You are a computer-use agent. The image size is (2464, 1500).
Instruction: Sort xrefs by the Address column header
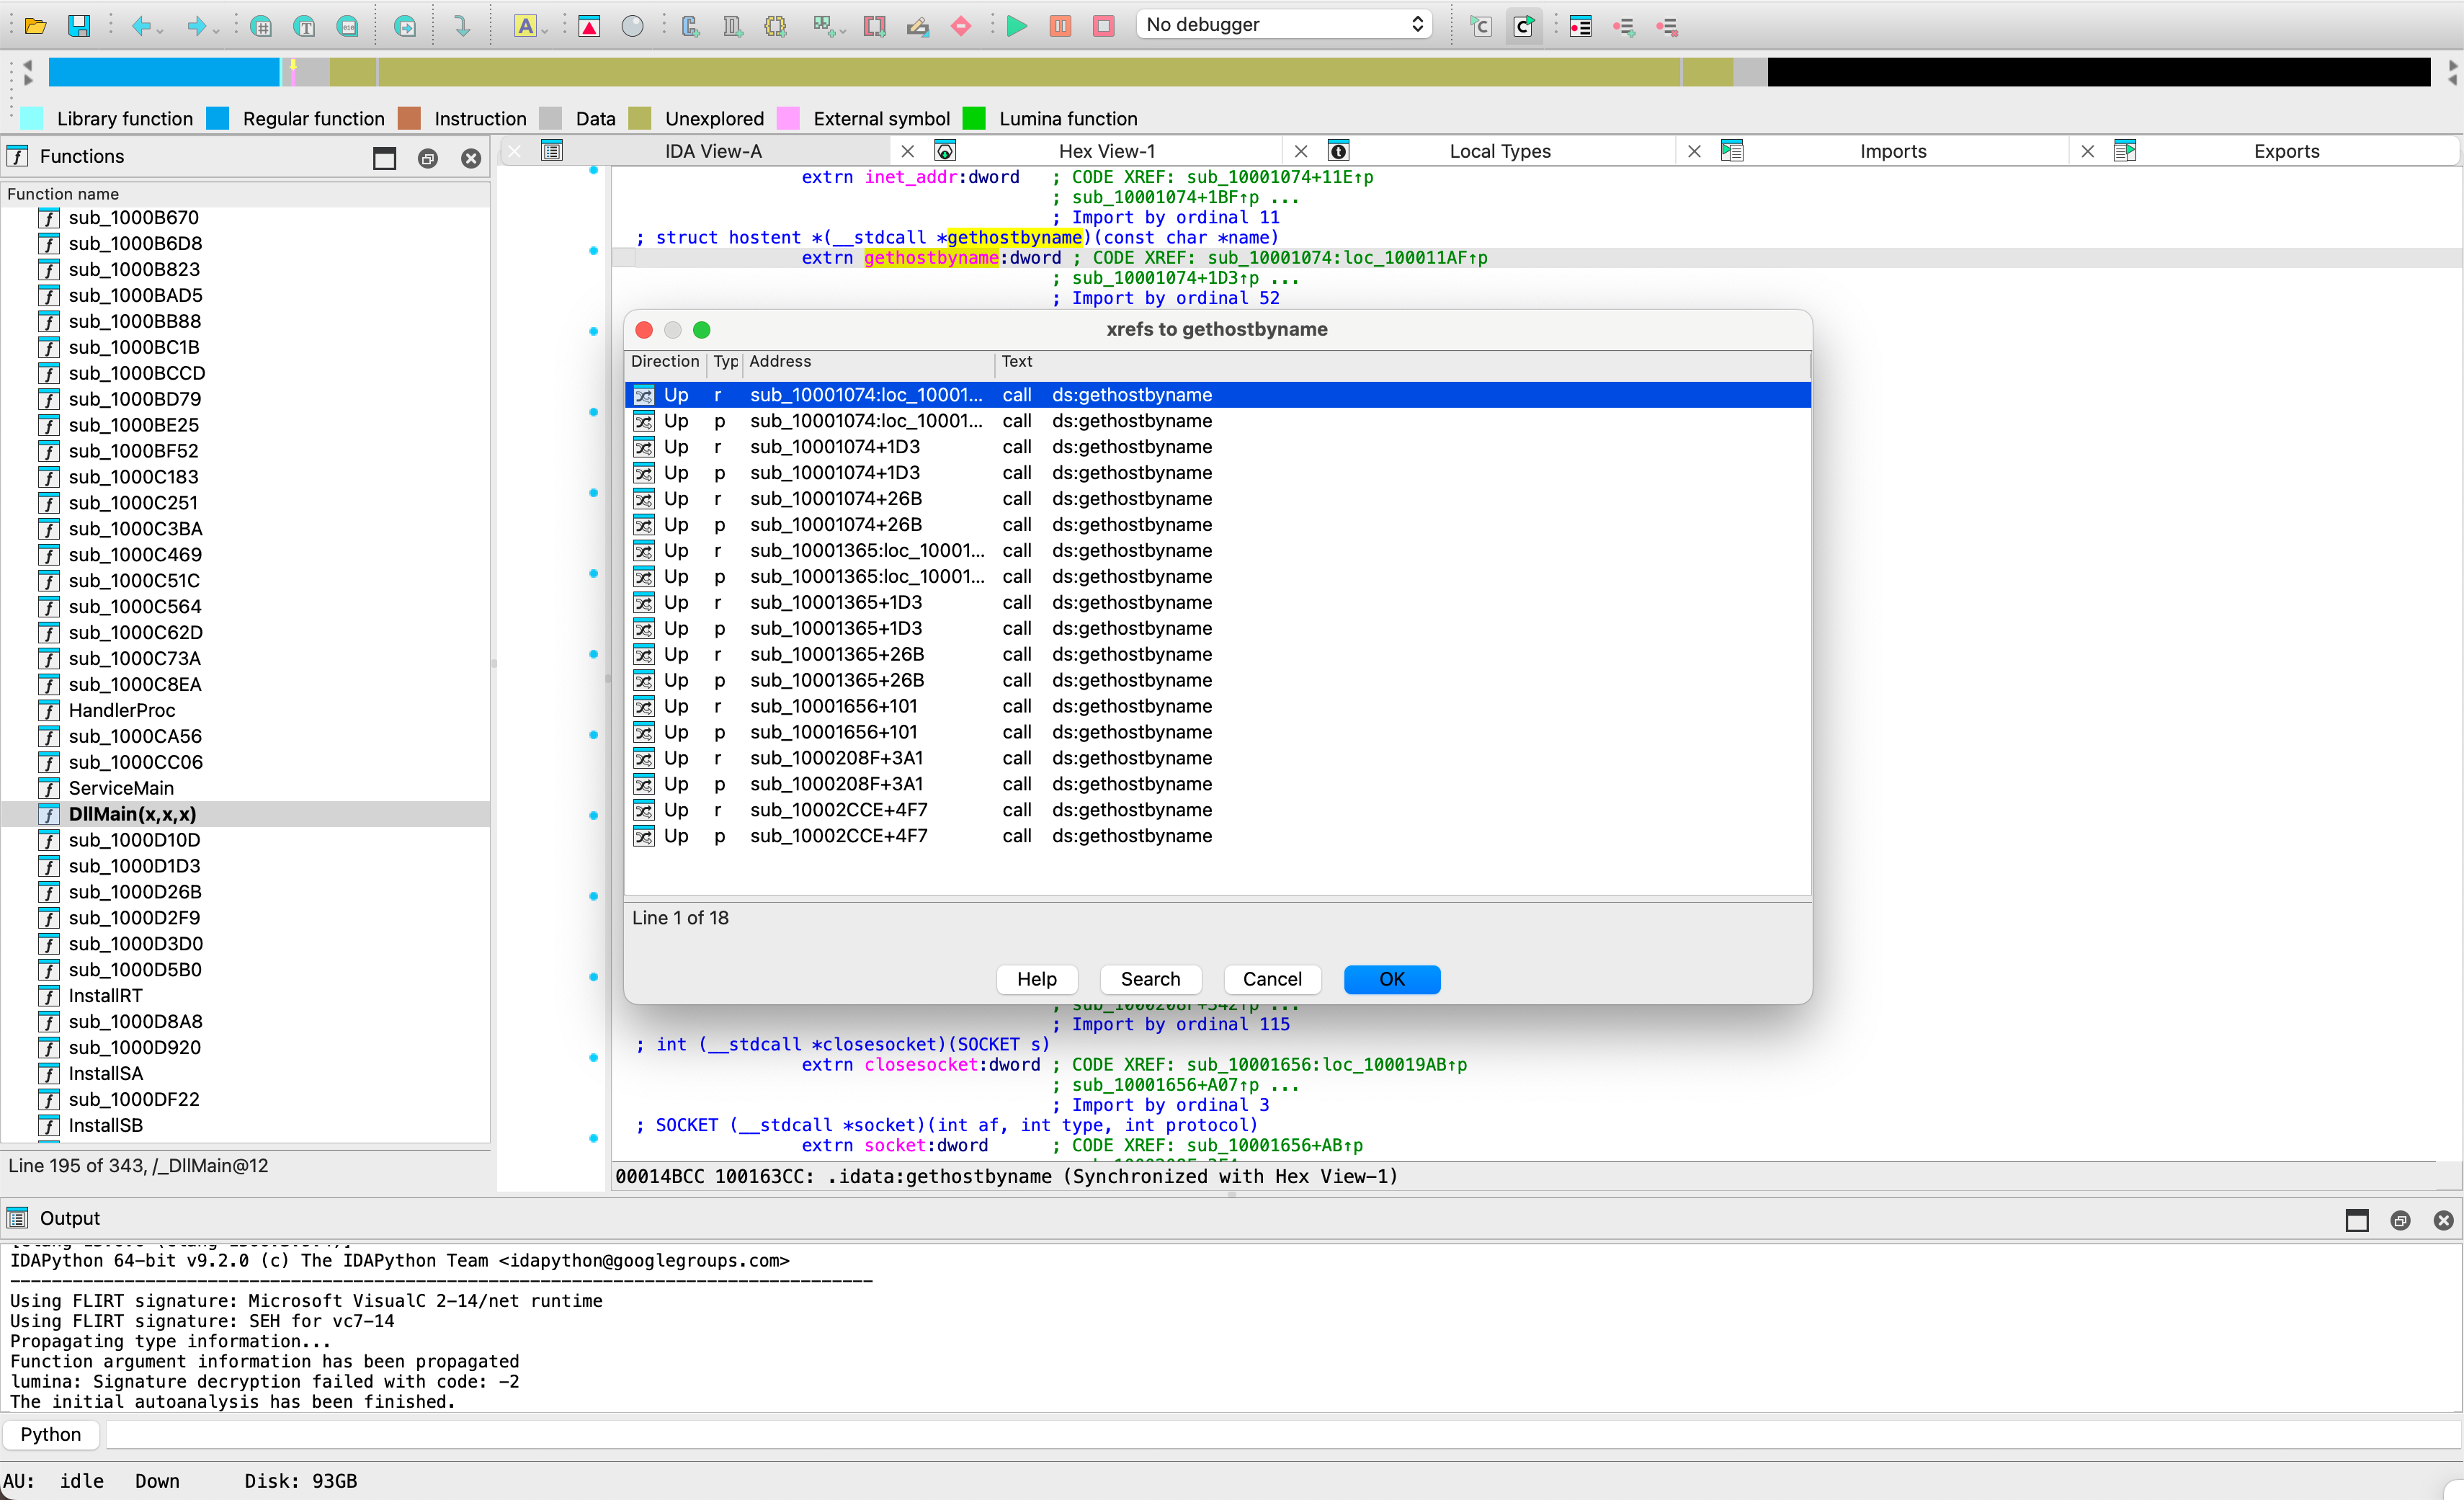tap(869, 362)
